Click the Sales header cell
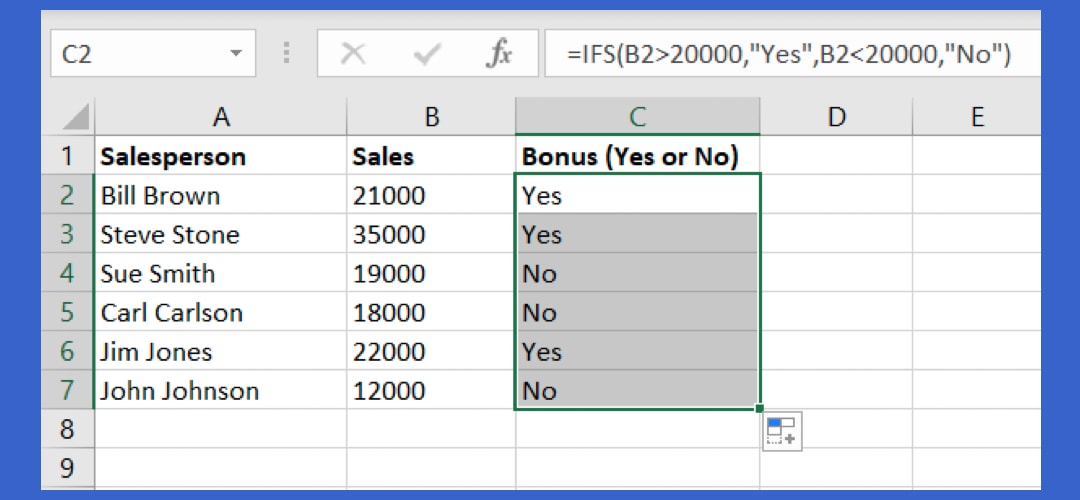Viewport: 1080px width, 500px height. click(431, 156)
